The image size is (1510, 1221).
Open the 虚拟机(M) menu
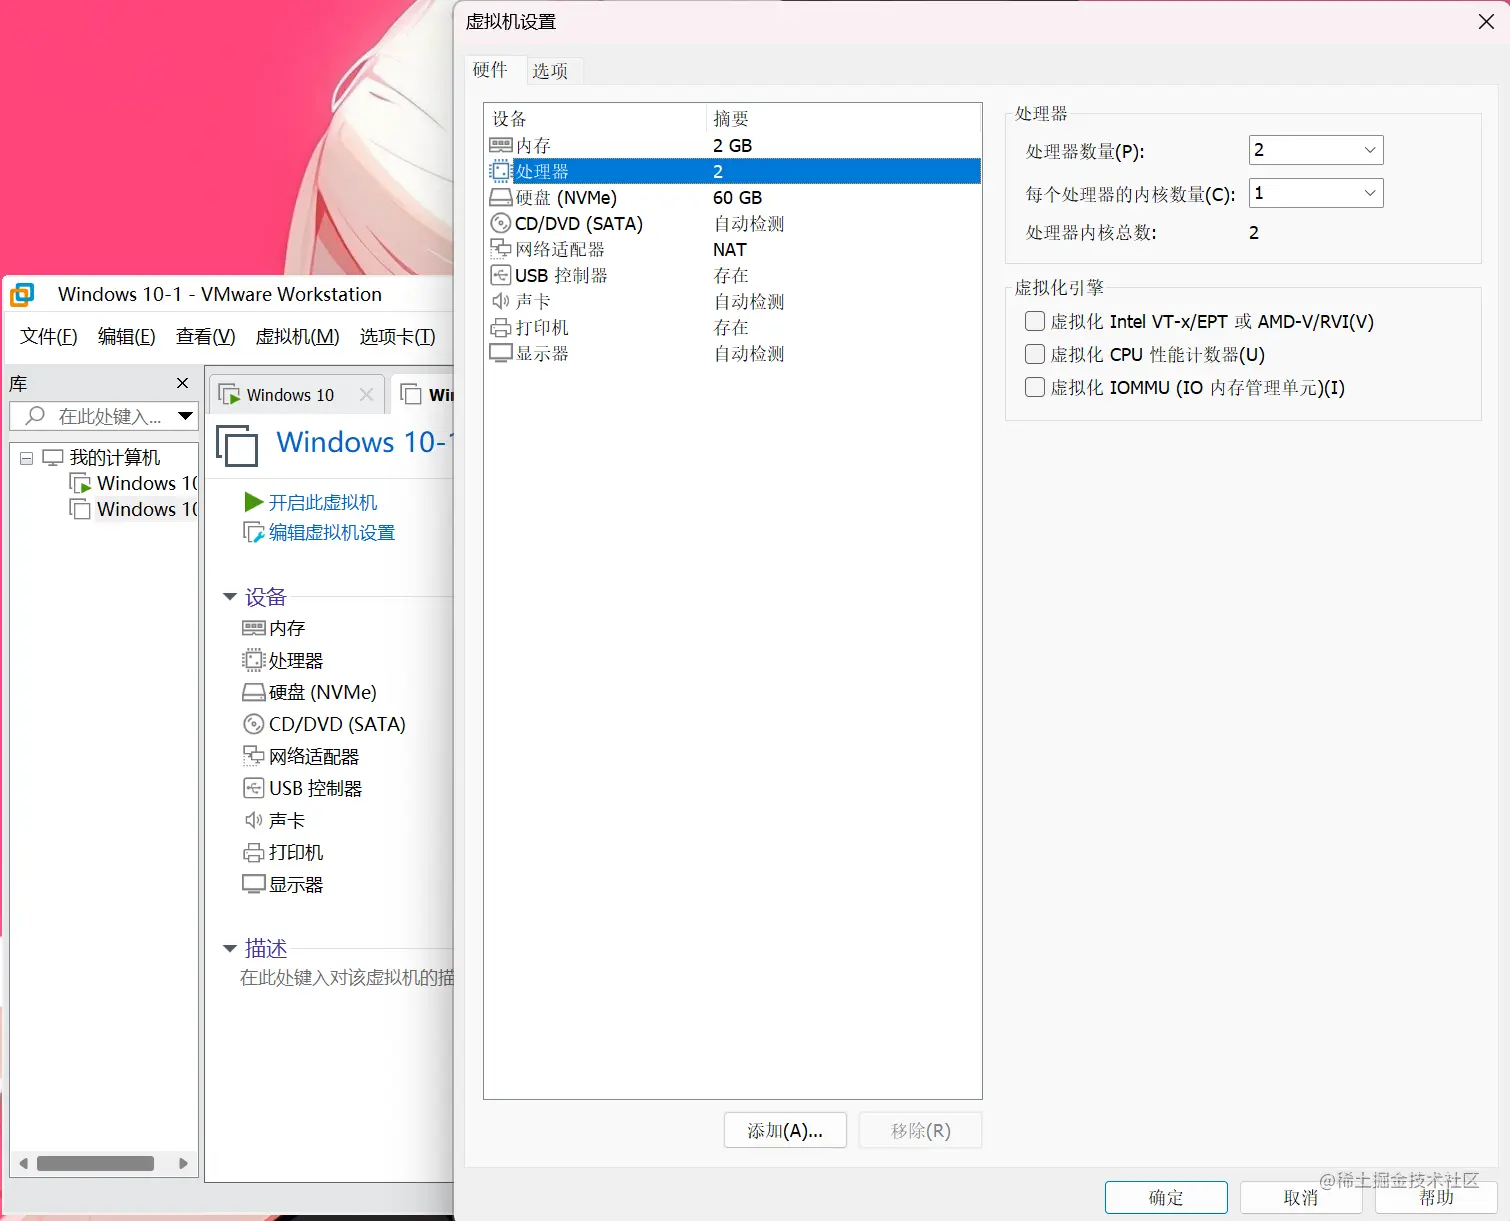click(298, 337)
